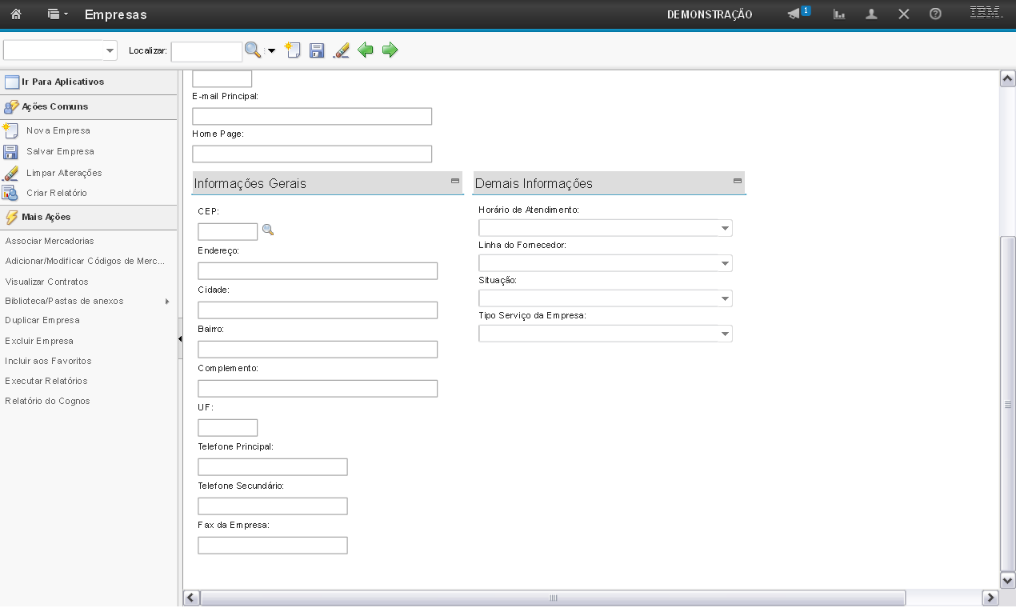The image size is (1016, 607).
Task: Go to previous record green arrow
Action: (x=366, y=50)
